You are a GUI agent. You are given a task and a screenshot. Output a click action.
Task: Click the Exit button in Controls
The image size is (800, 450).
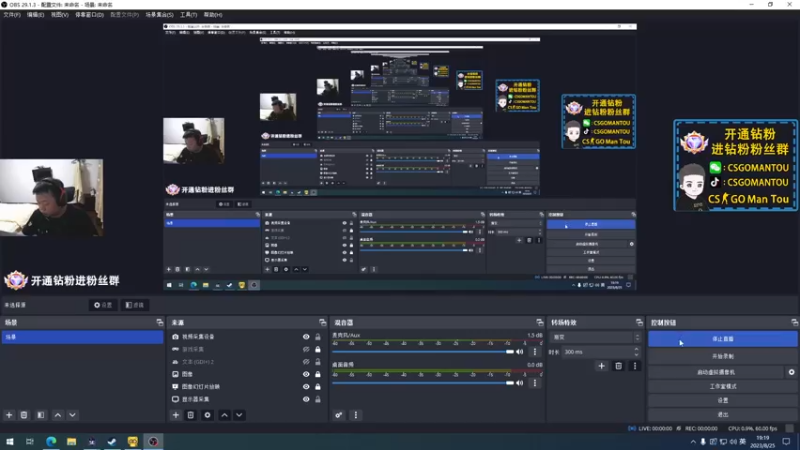click(722, 414)
